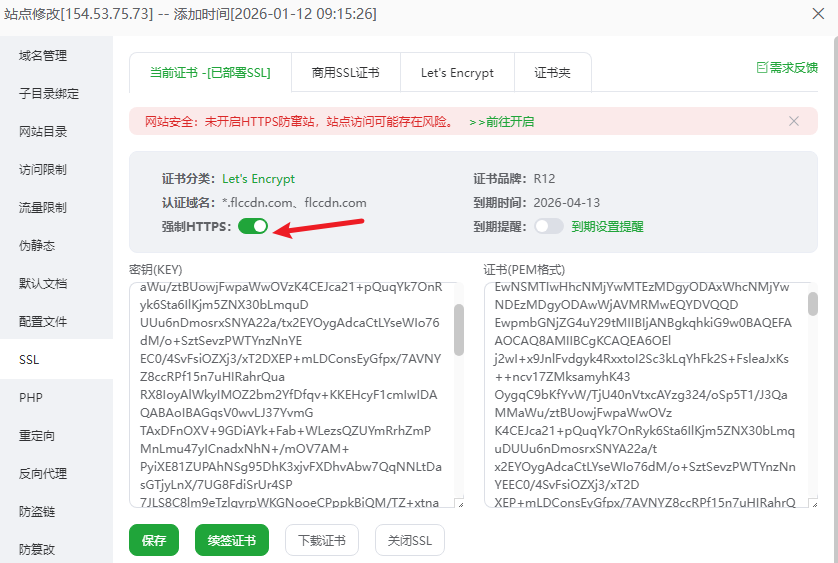Open 域名管理 in the sidebar
Screen dimensions: 838x563
(43, 56)
